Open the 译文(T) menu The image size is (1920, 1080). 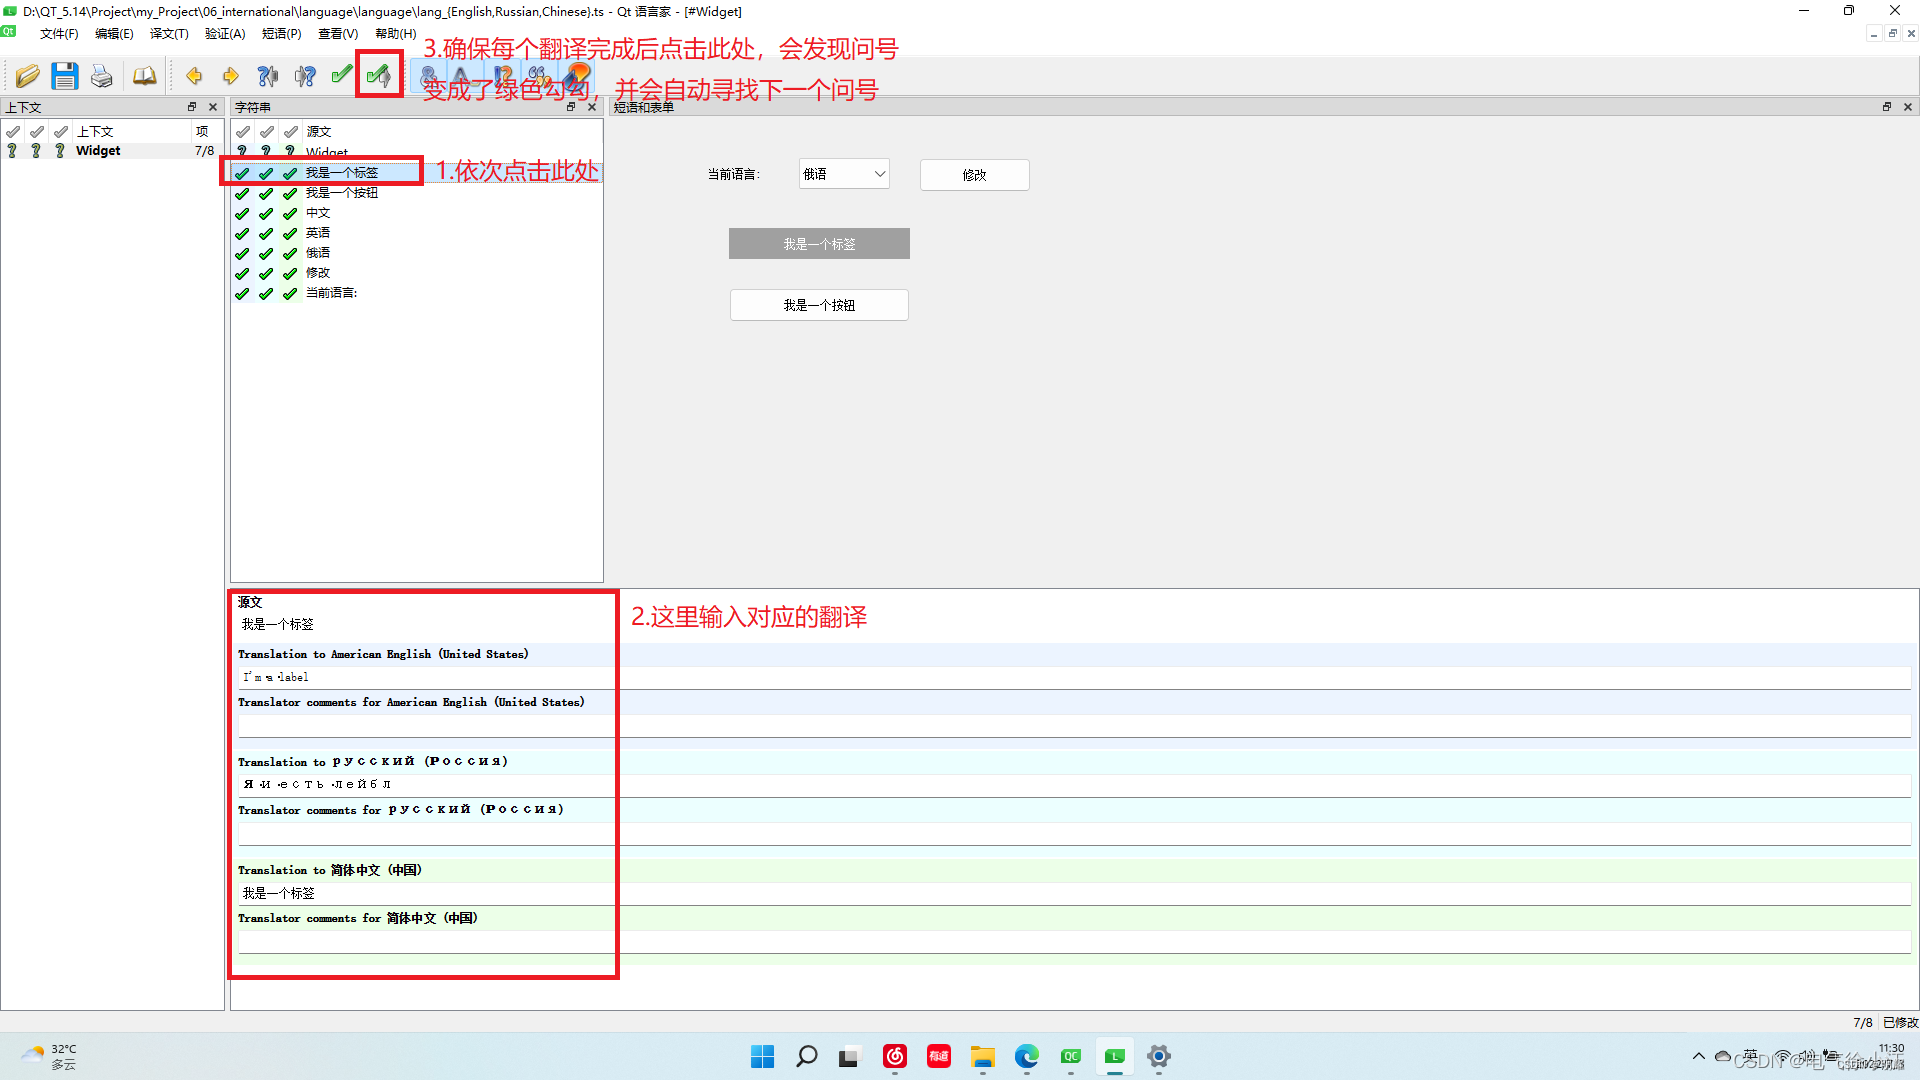pos(168,33)
